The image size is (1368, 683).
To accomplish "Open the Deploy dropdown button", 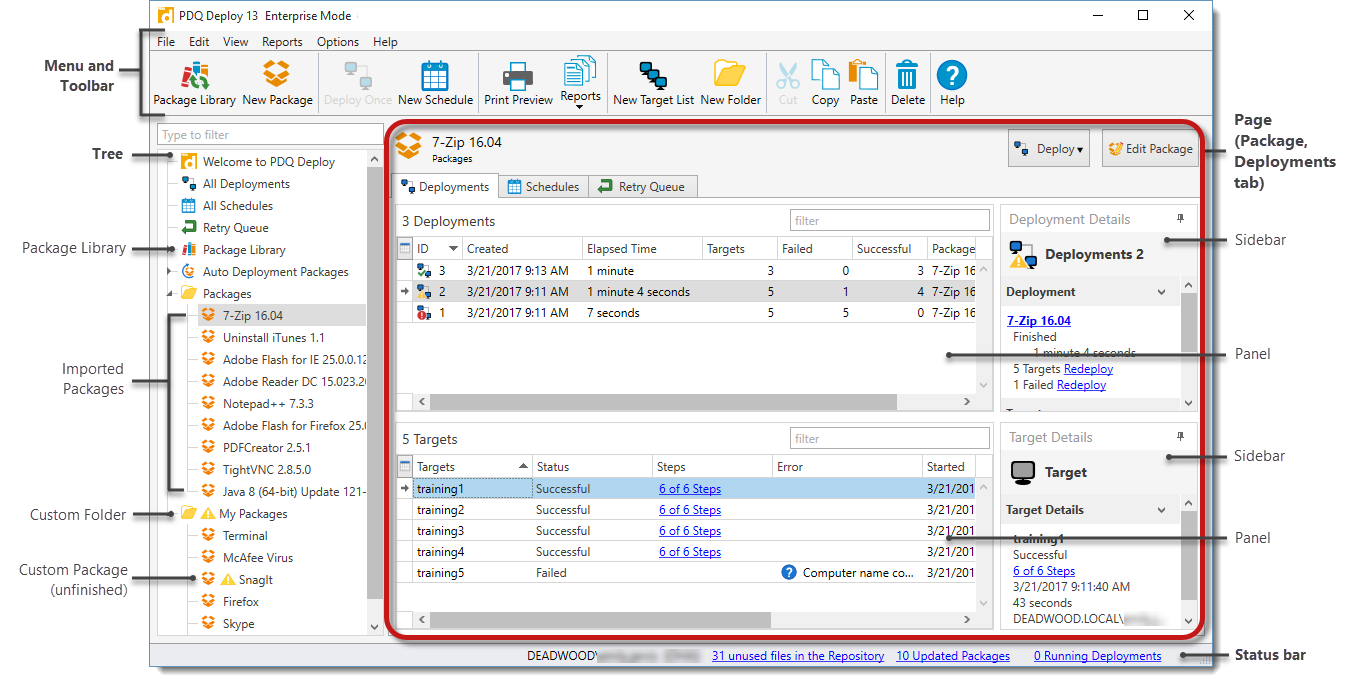I will click(1049, 149).
